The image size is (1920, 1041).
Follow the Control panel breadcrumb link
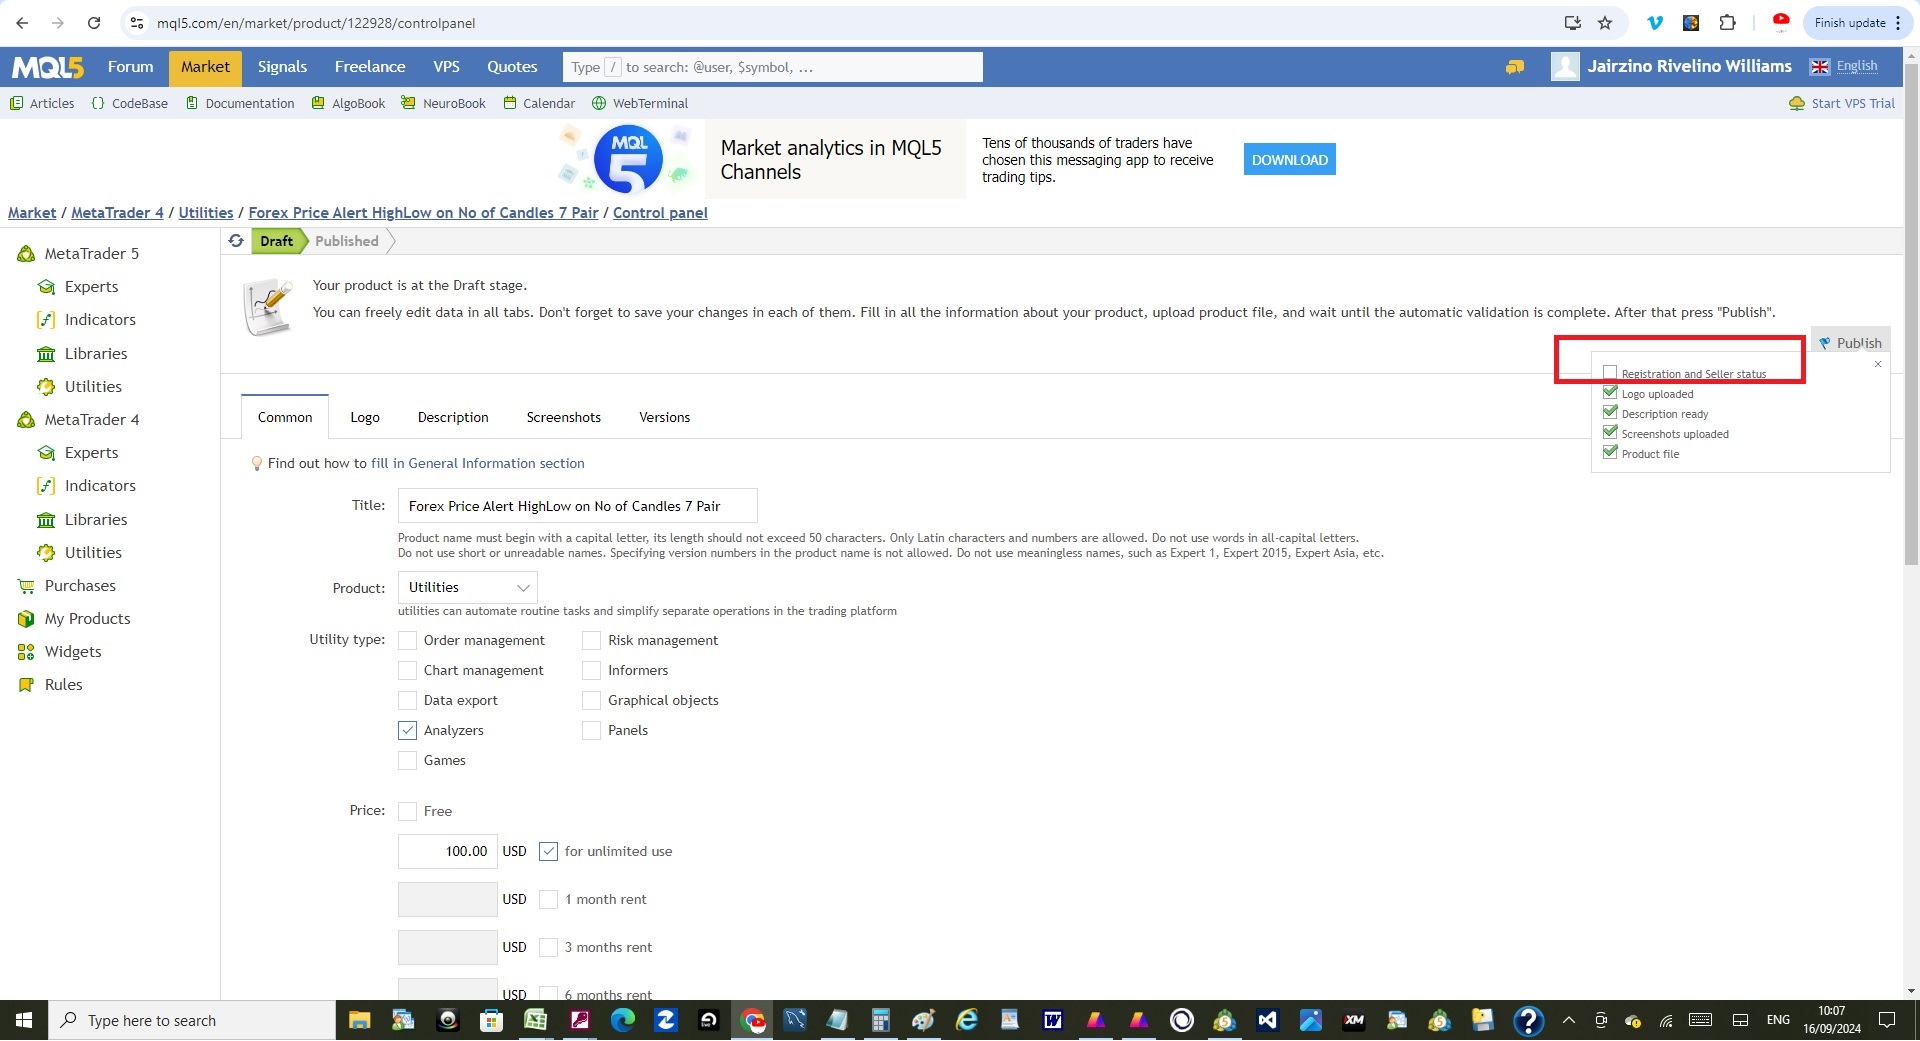(660, 213)
